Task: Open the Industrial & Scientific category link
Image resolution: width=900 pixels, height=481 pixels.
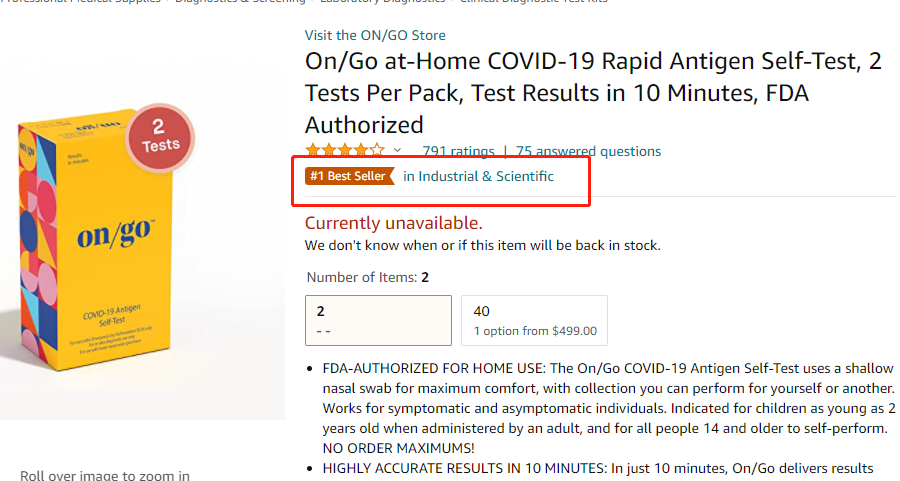Action: [478, 177]
